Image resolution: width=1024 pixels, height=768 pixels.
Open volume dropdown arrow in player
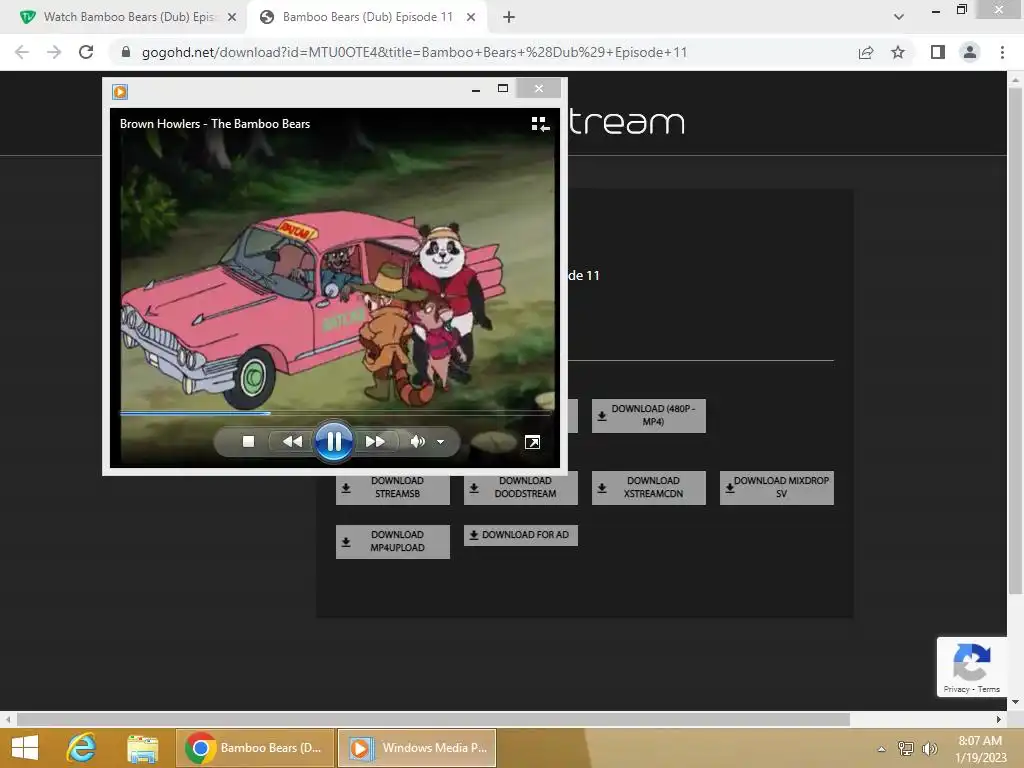click(441, 442)
